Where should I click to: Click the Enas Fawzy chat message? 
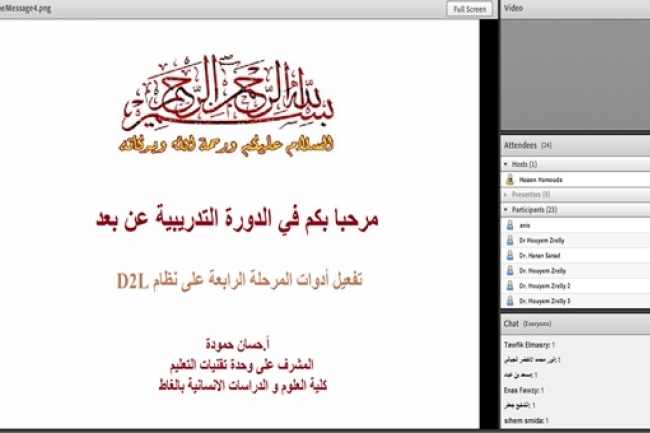point(524,390)
